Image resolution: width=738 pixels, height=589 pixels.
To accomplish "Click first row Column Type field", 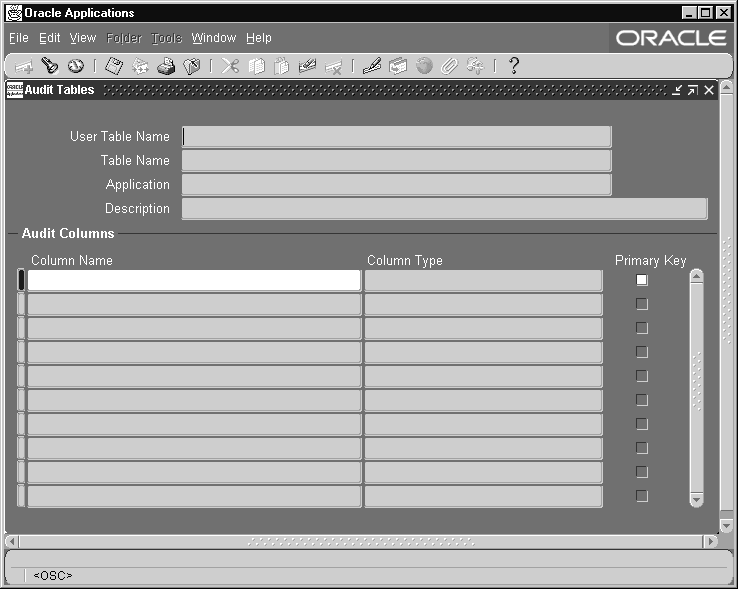I will pos(483,280).
